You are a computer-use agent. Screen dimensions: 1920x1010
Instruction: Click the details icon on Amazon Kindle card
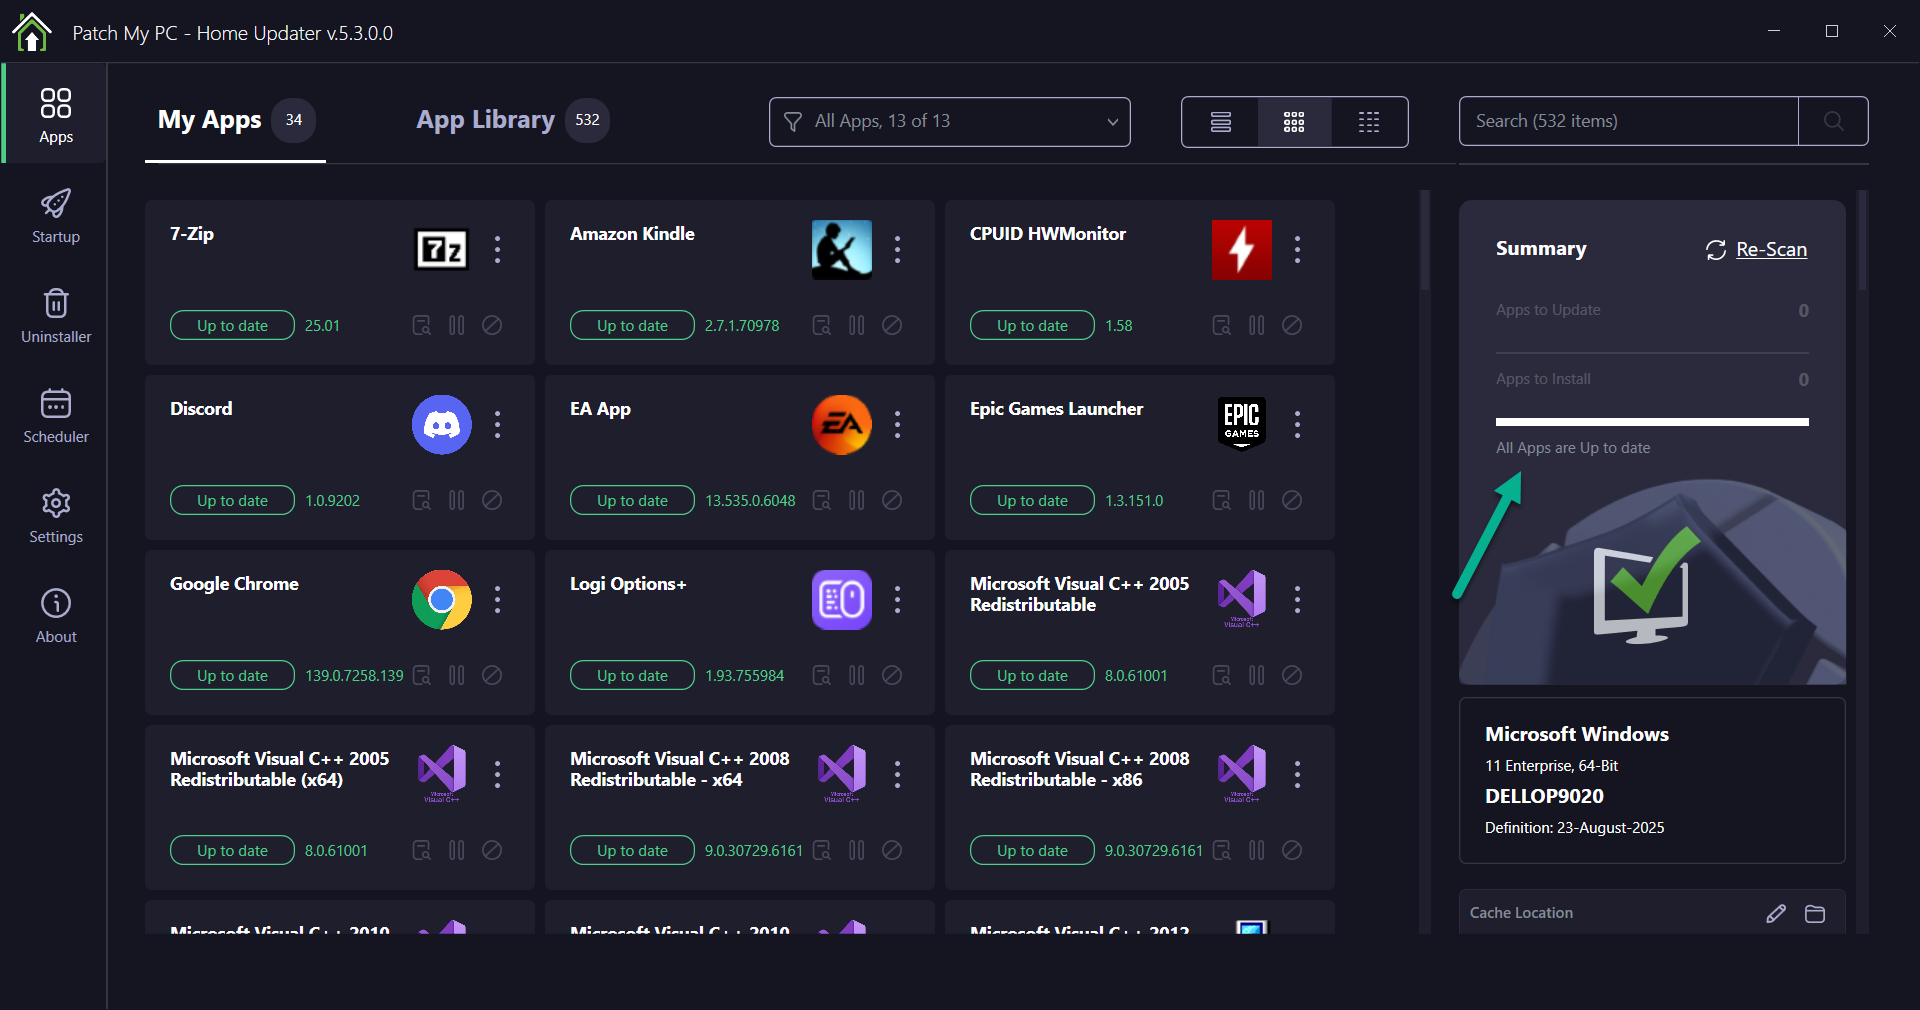click(821, 325)
